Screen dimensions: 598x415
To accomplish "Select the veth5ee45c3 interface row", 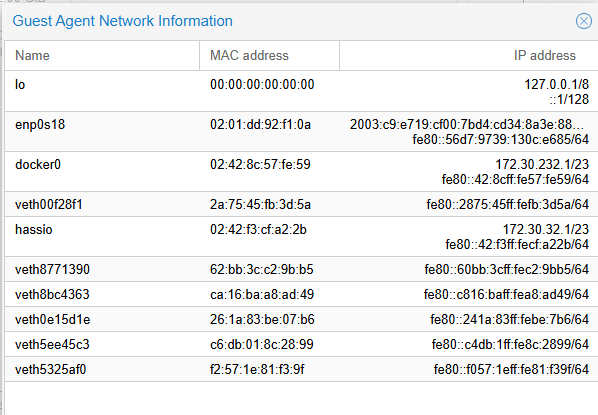I will [x=301, y=344].
